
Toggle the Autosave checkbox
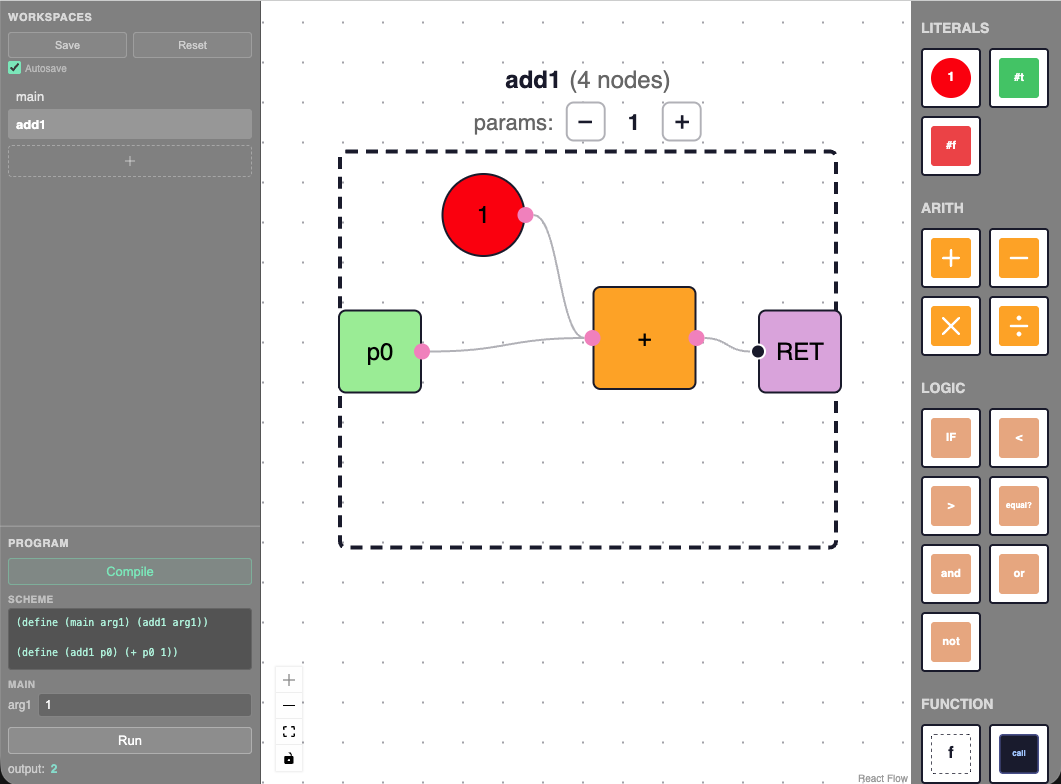click(15, 68)
